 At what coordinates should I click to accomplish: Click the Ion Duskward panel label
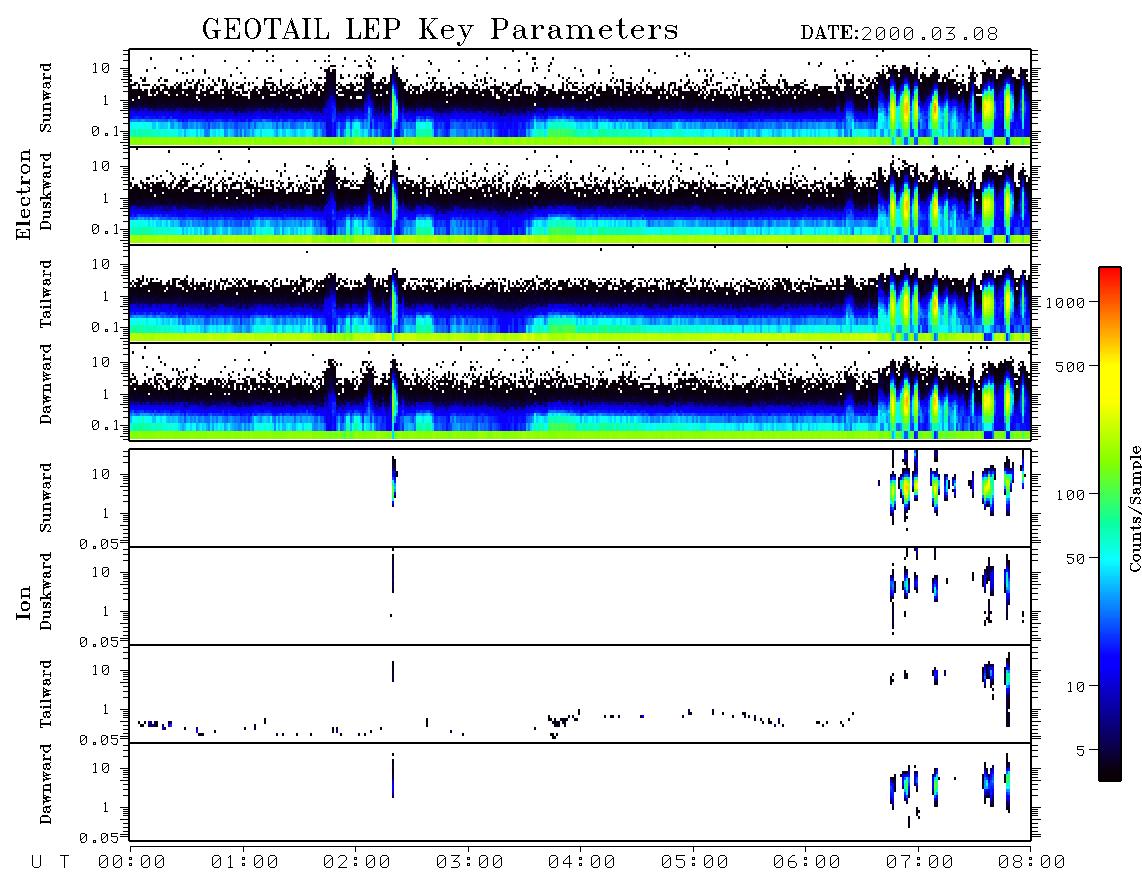click(45, 591)
